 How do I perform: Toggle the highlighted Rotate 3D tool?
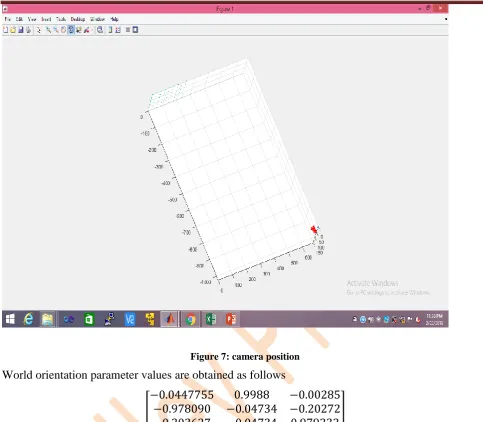[x=71, y=30]
